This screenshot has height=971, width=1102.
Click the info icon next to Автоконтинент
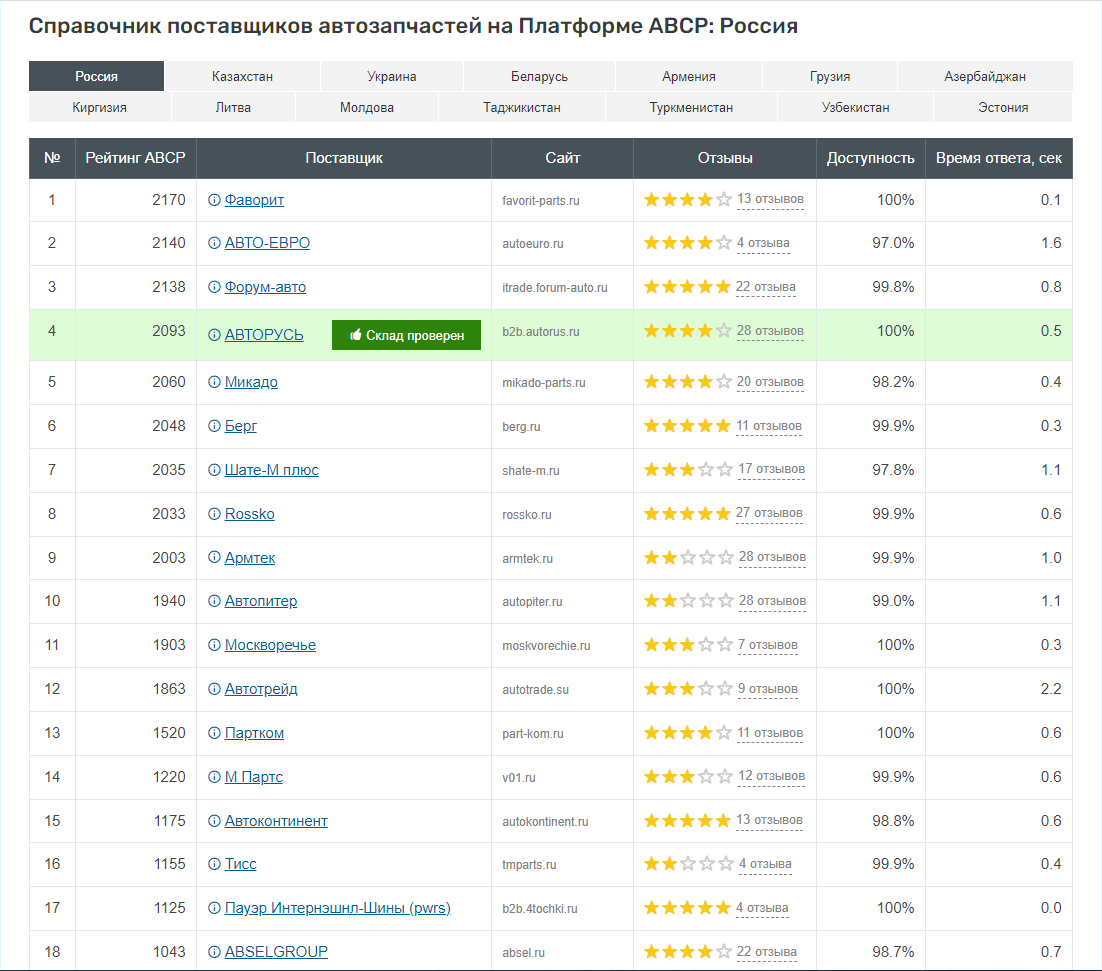click(x=214, y=821)
